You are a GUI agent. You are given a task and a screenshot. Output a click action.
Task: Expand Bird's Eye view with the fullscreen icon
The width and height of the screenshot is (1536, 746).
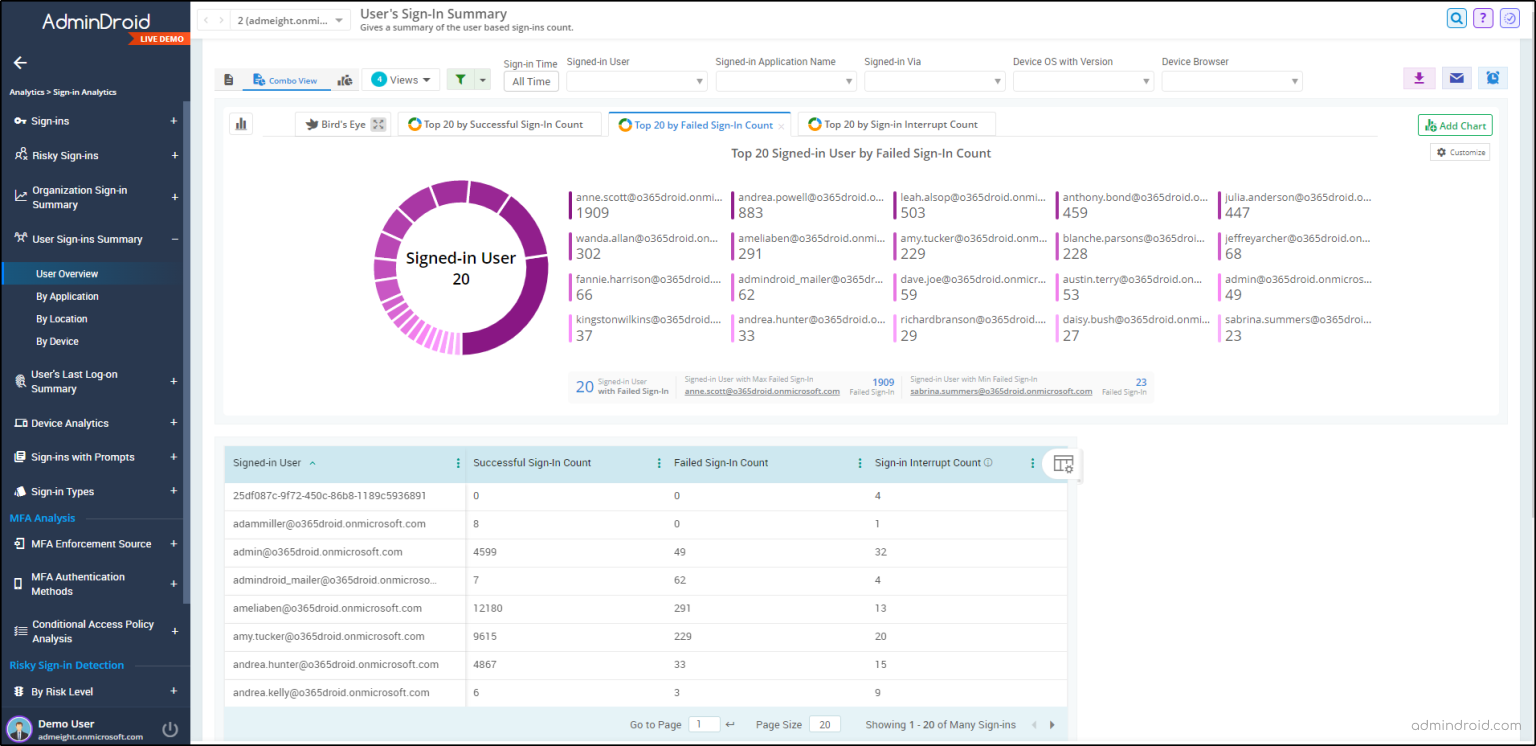pos(376,124)
